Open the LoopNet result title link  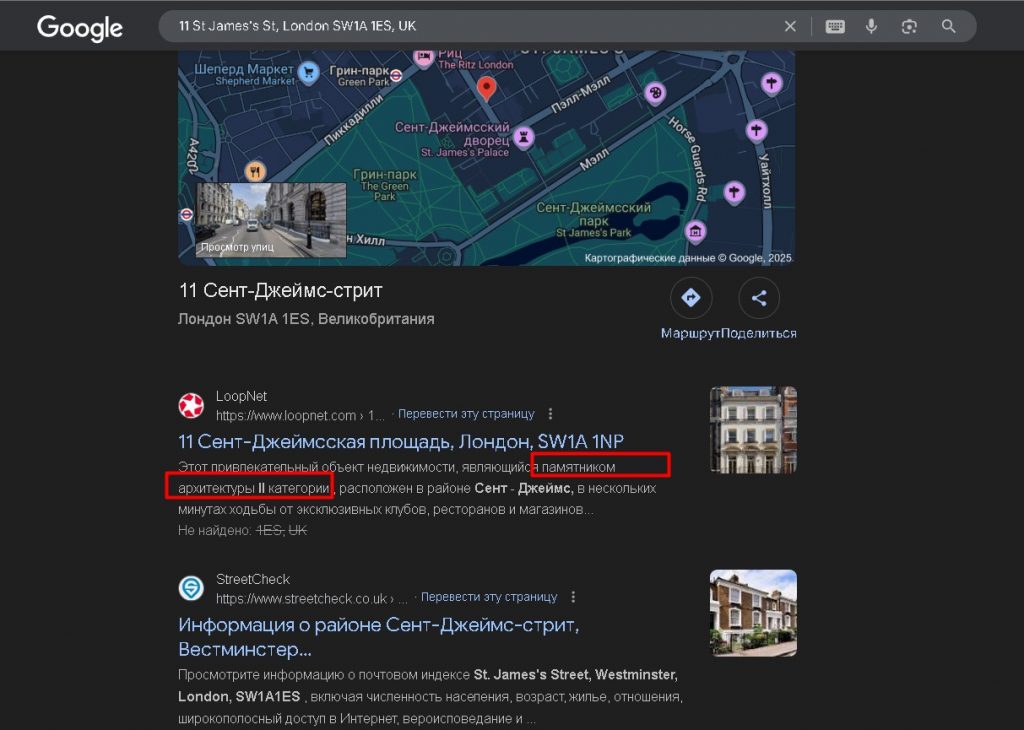pos(401,441)
